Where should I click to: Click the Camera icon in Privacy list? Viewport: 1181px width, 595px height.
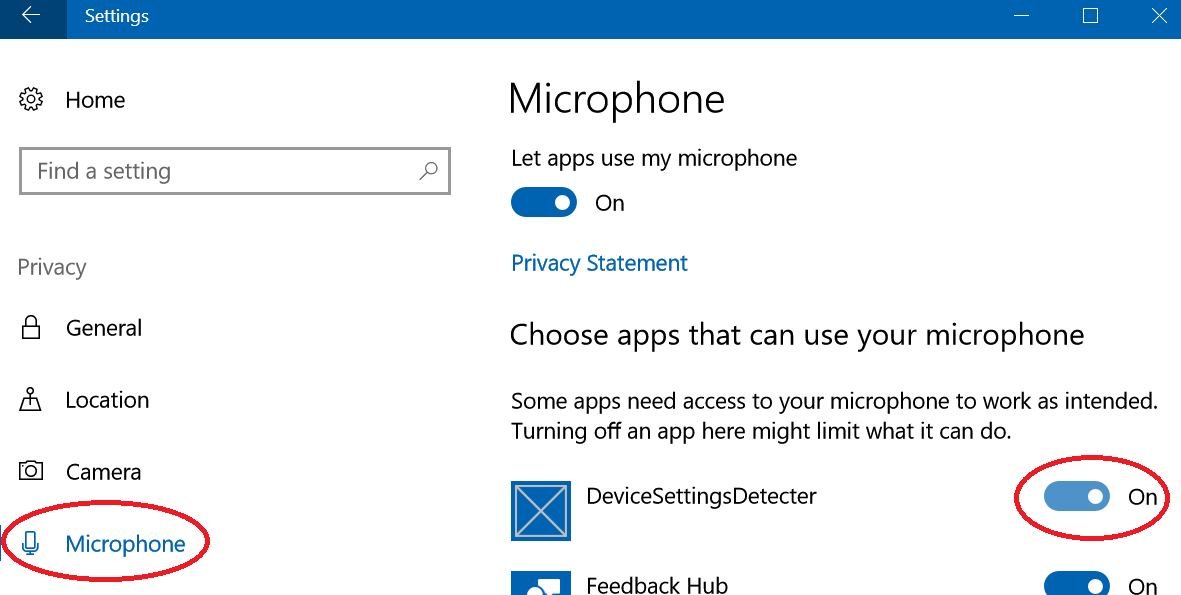31,471
